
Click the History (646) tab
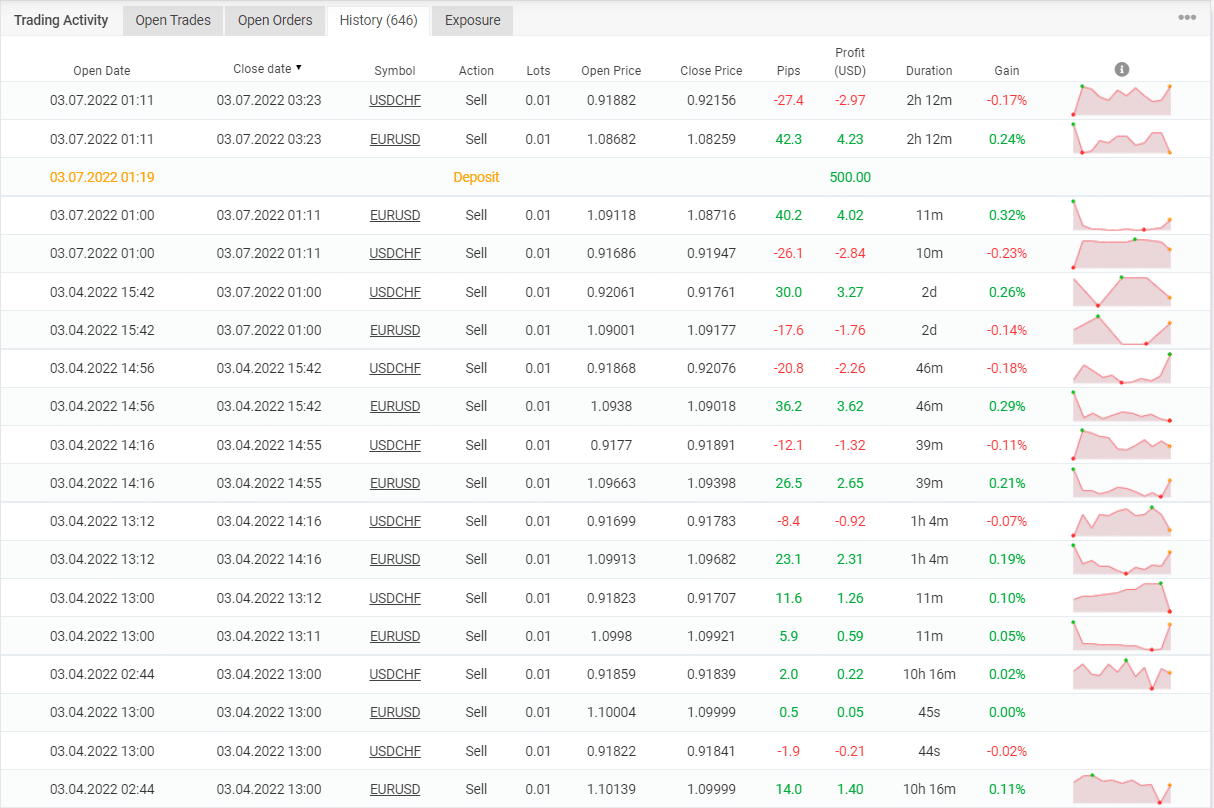(x=378, y=19)
